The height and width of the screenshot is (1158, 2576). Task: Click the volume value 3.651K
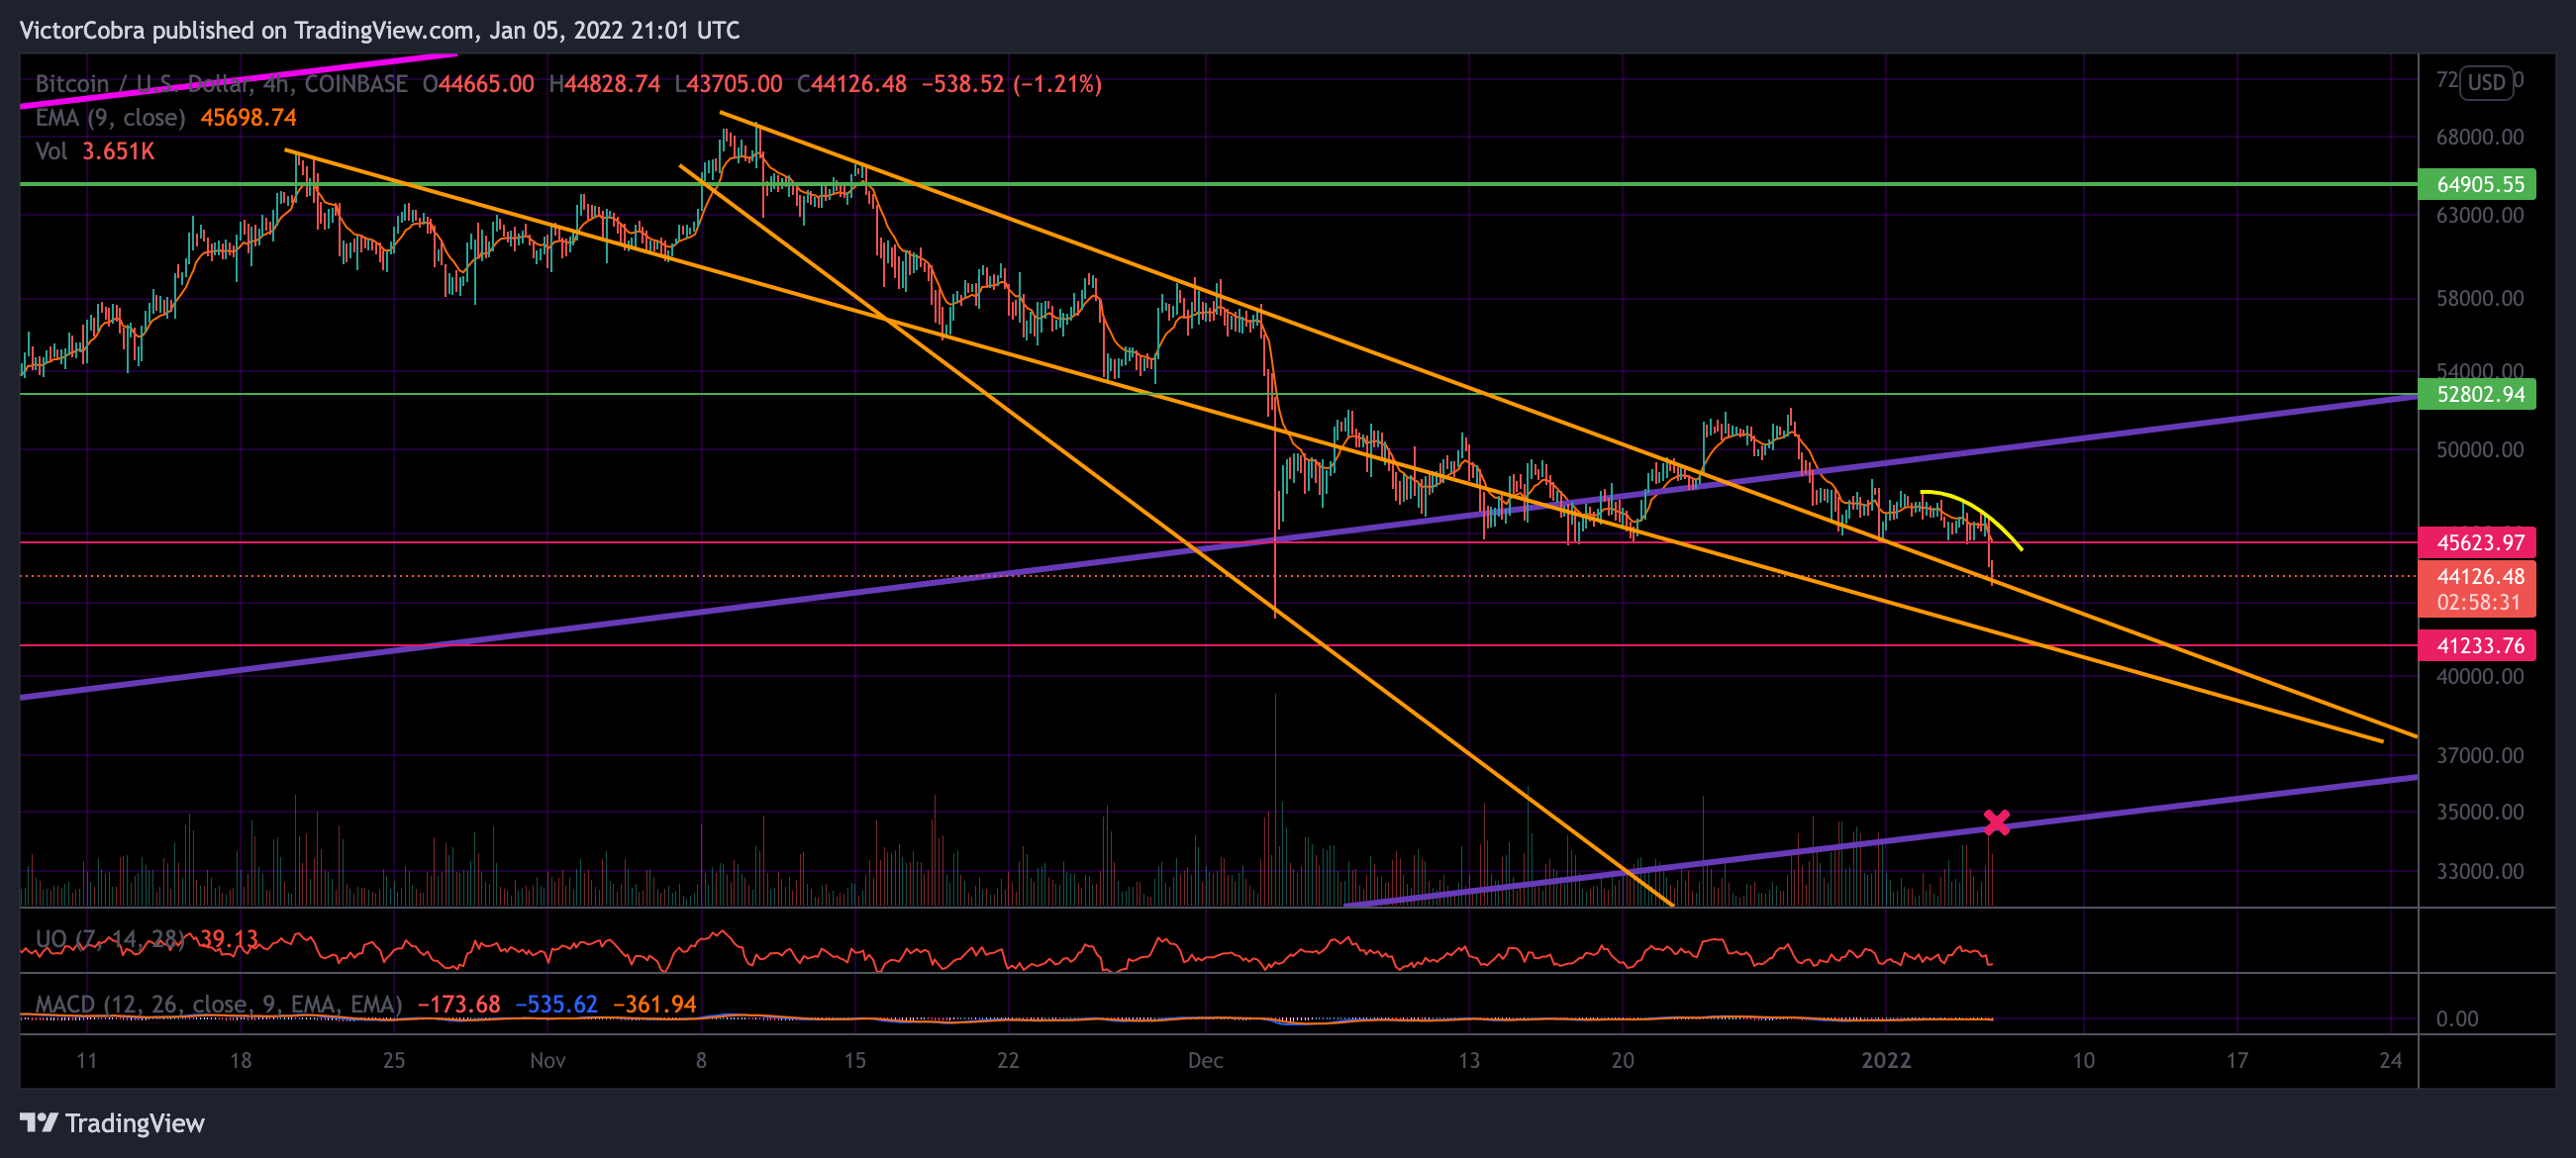tap(118, 152)
